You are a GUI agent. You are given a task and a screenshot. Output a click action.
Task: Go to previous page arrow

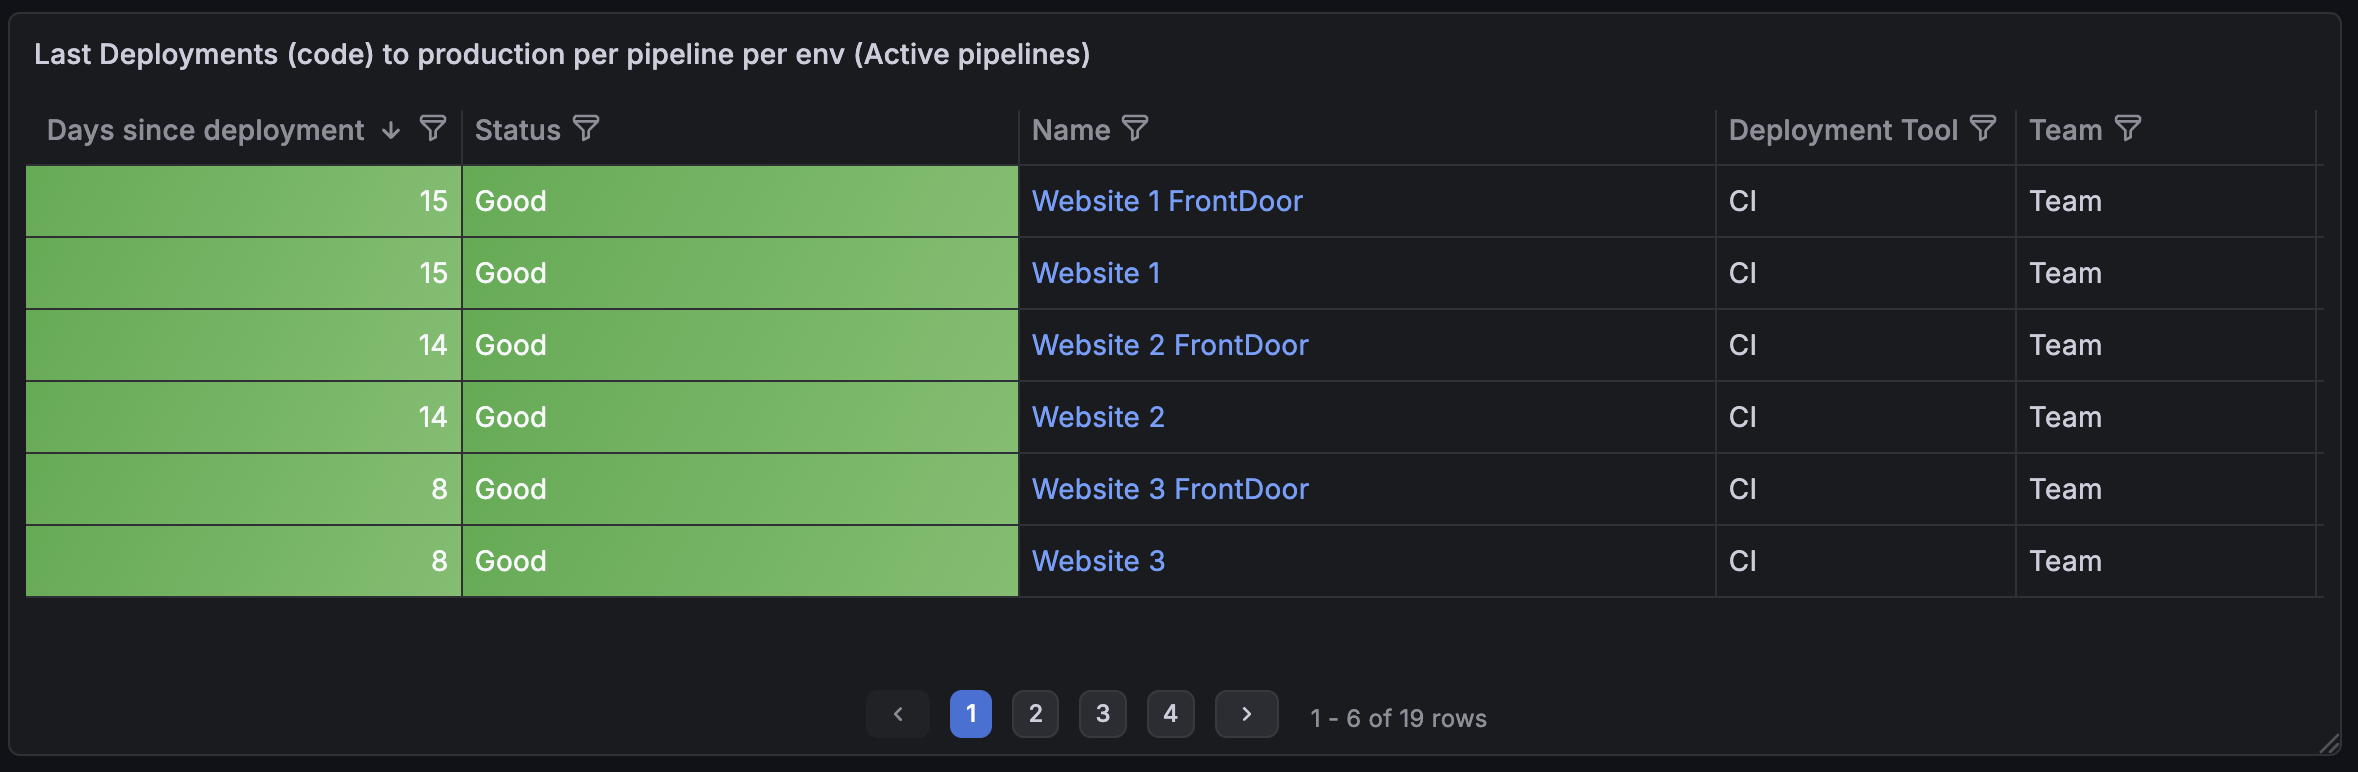pos(898,714)
